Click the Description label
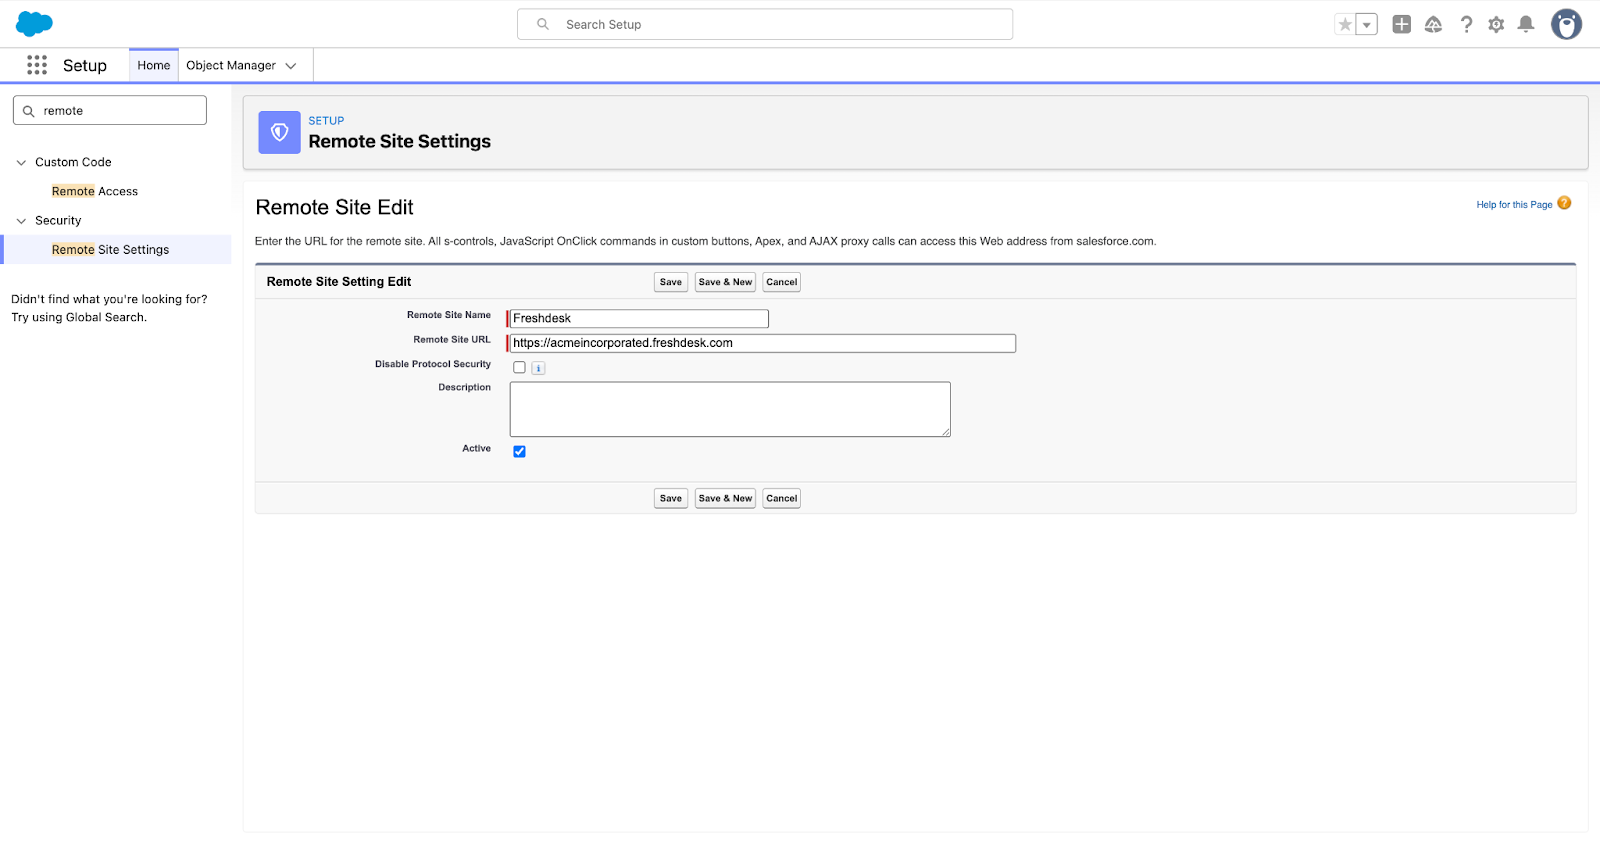Viewport: 1600px width, 844px height. [x=465, y=387]
